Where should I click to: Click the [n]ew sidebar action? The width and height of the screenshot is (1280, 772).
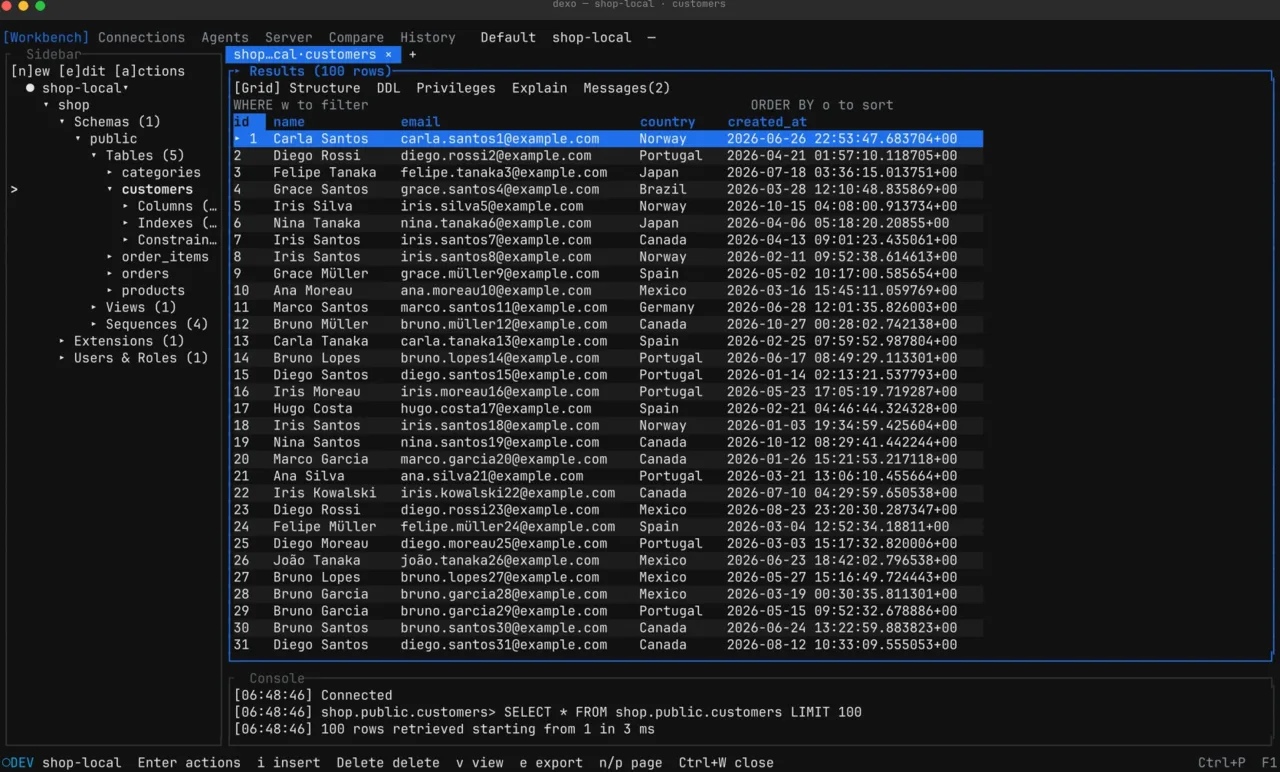click(30, 72)
